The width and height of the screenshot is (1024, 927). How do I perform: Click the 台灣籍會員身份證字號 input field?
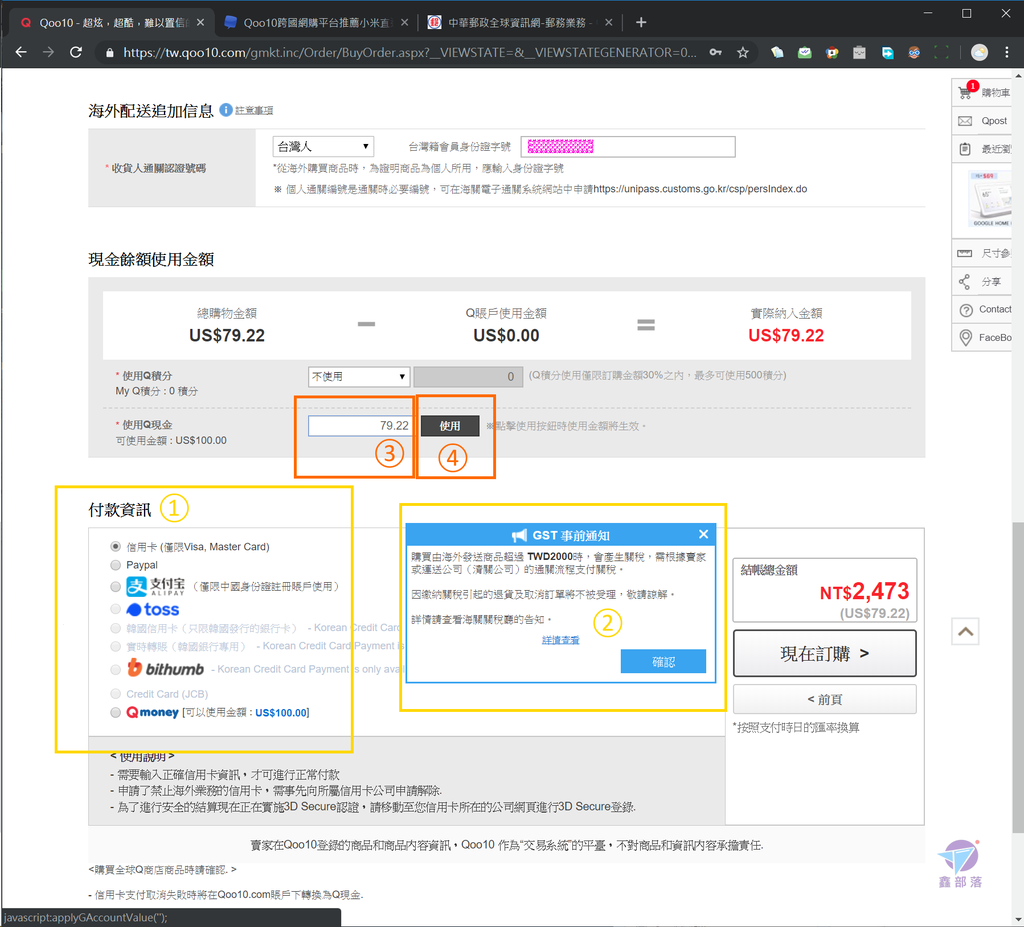coord(628,146)
